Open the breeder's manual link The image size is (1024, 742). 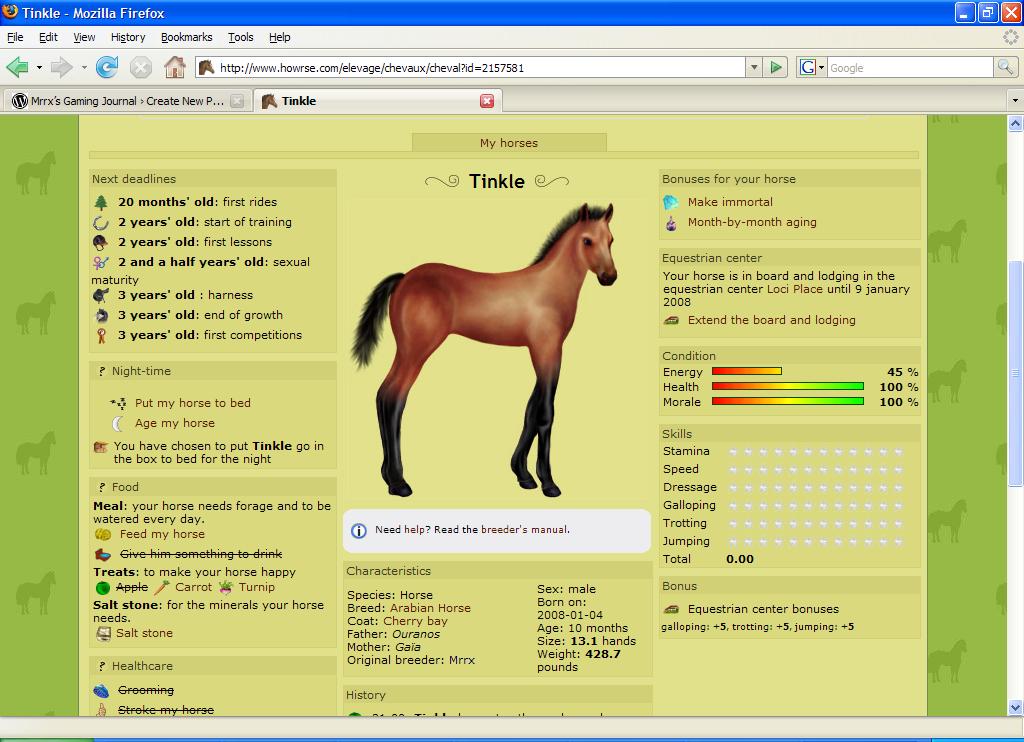point(525,530)
